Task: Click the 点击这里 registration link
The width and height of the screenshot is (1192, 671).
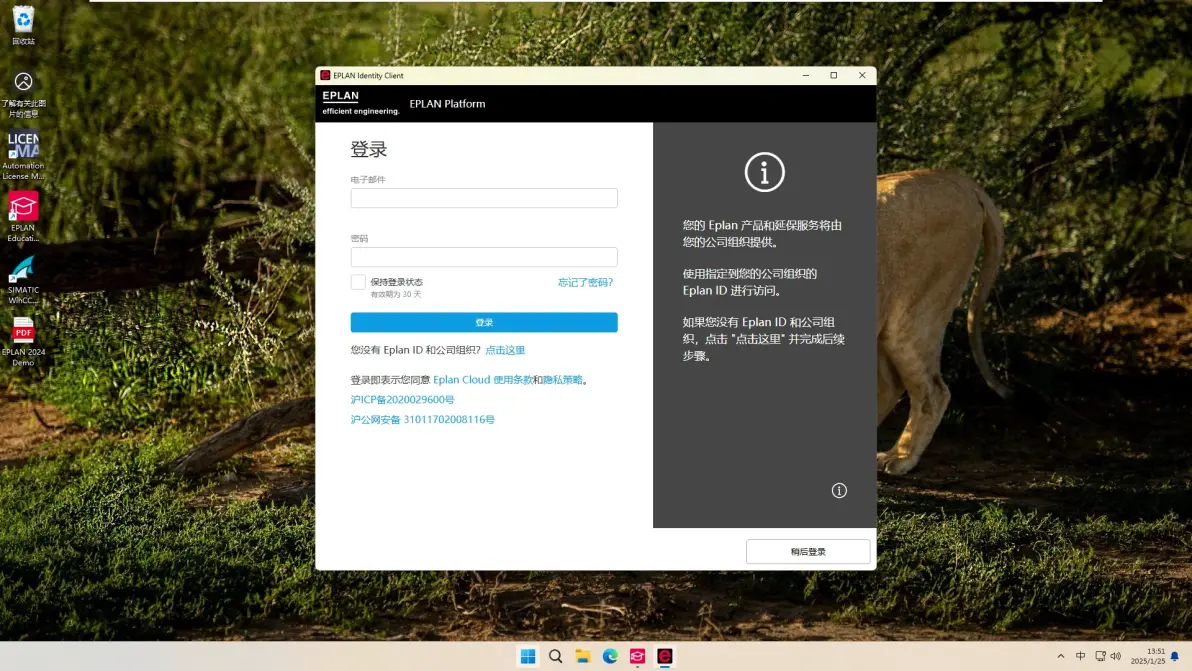Action: pos(505,350)
